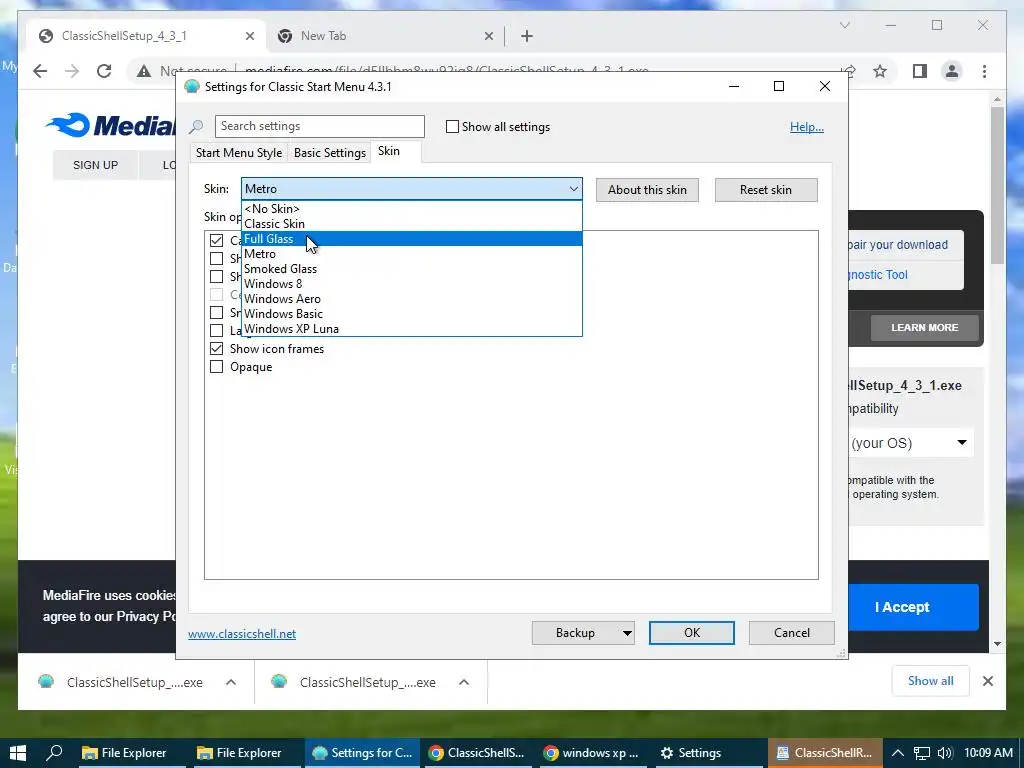Choose Windows 8 skin from list
The width and height of the screenshot is (1024, 768).
click(x=411, y=284)
